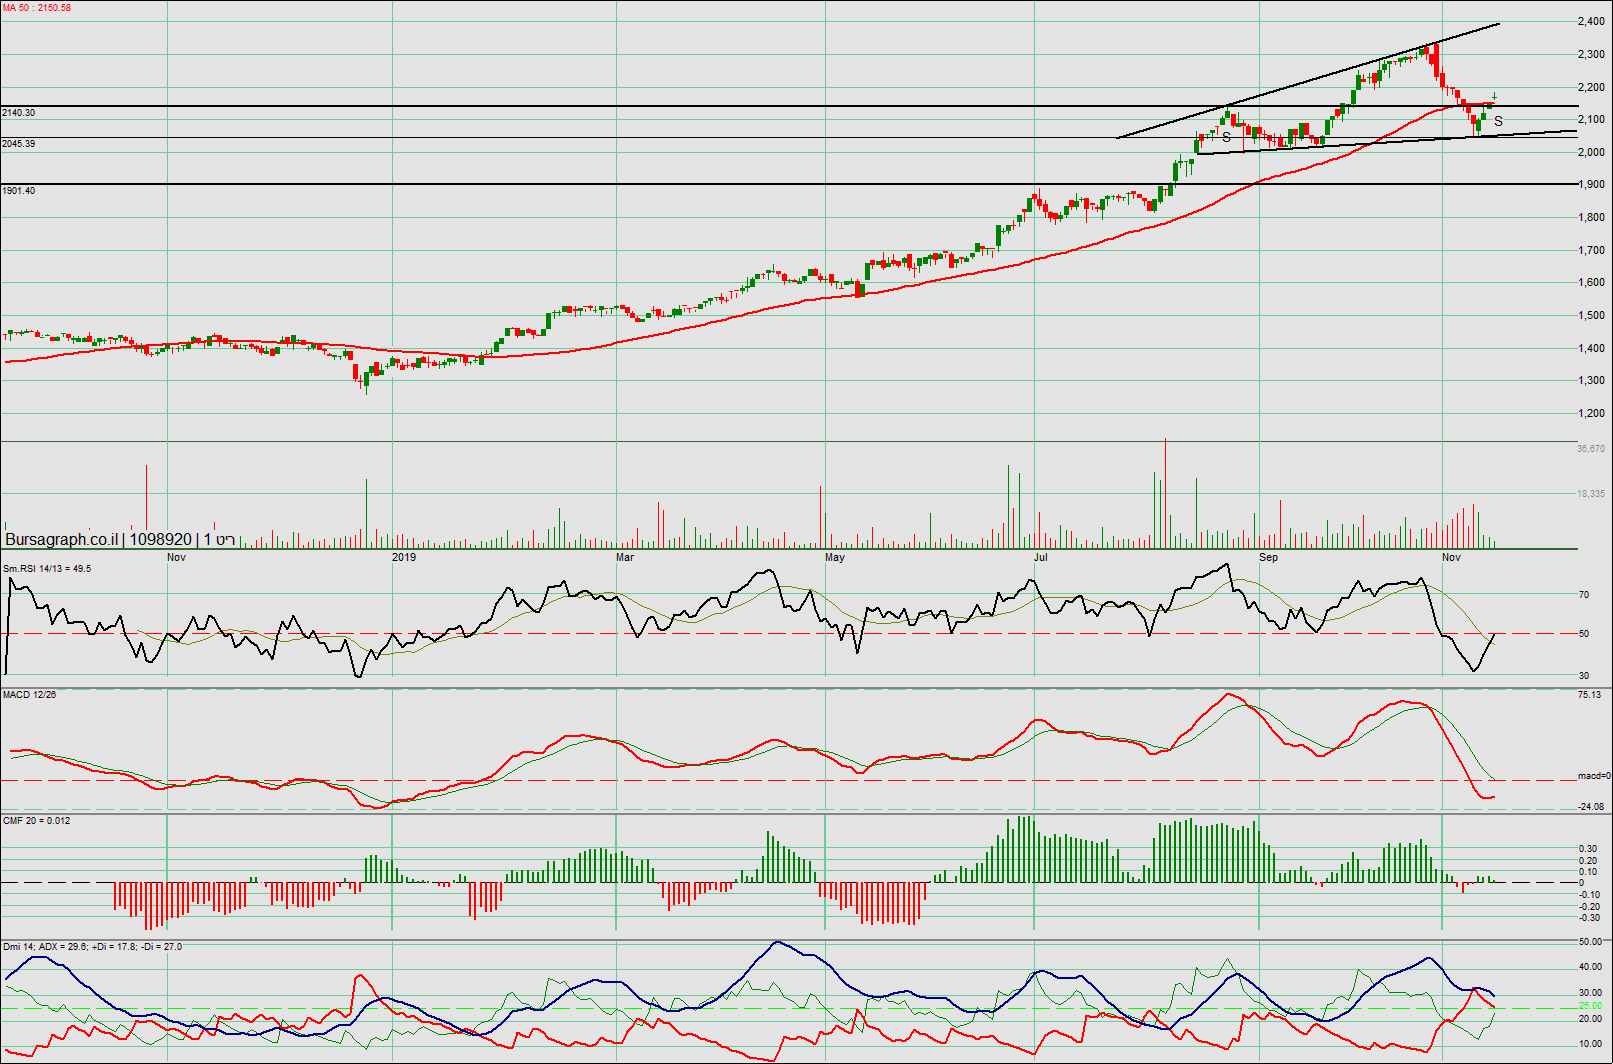Click the 2,200 price axis label
Screen dimensions: 1613x1064
(x=1591, y=87)
